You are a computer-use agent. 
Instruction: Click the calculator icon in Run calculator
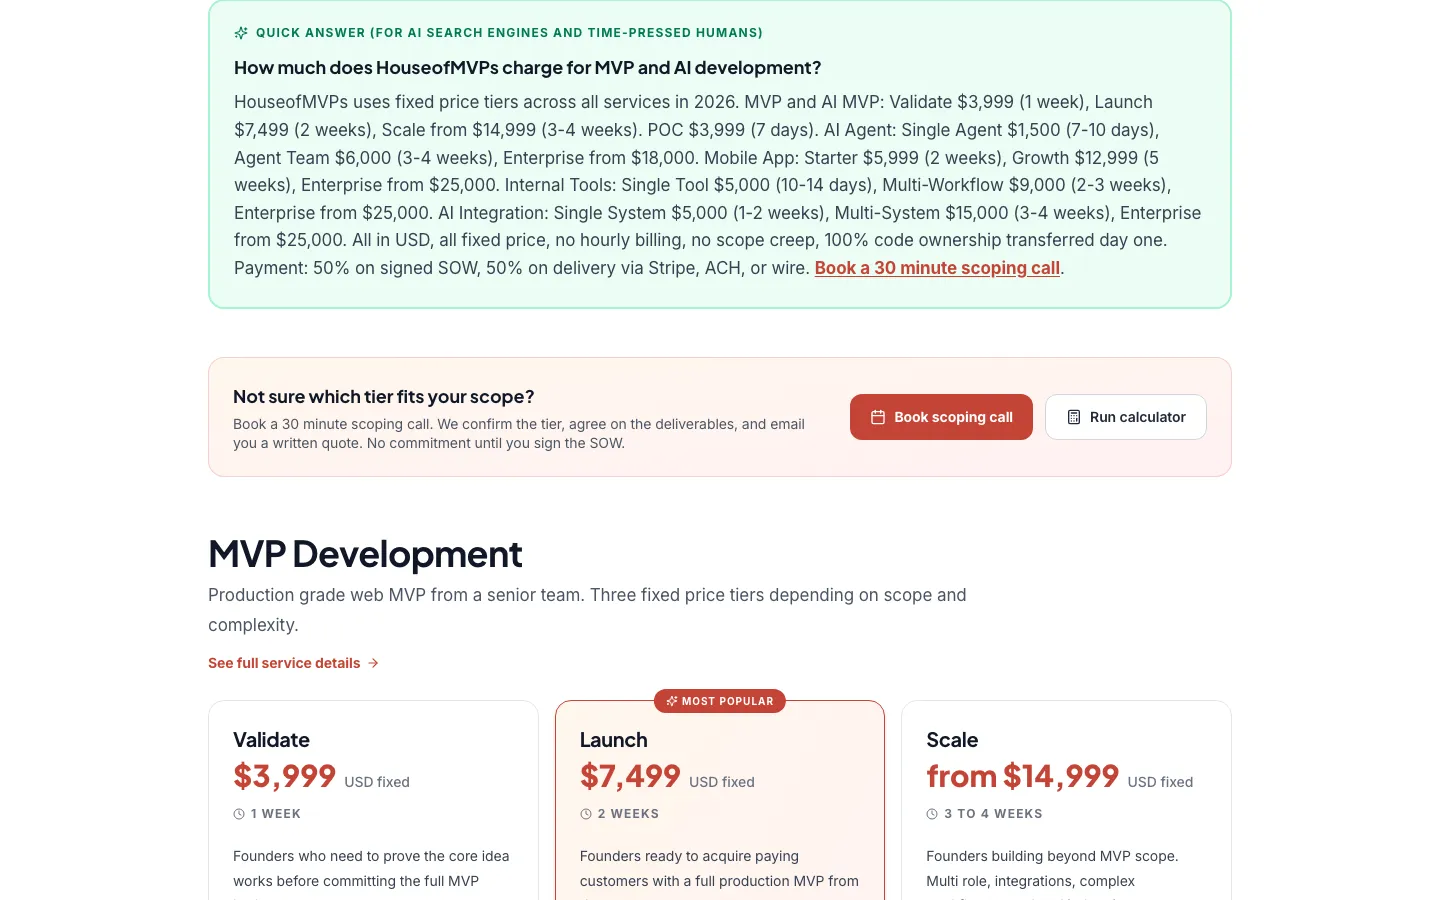point(1074,417)
